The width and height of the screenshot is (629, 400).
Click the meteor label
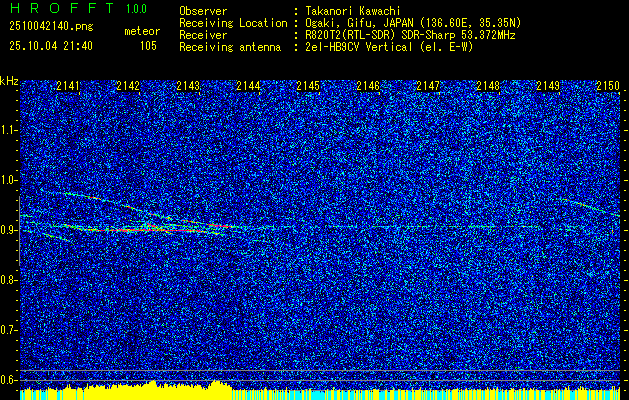coord(142,31)
